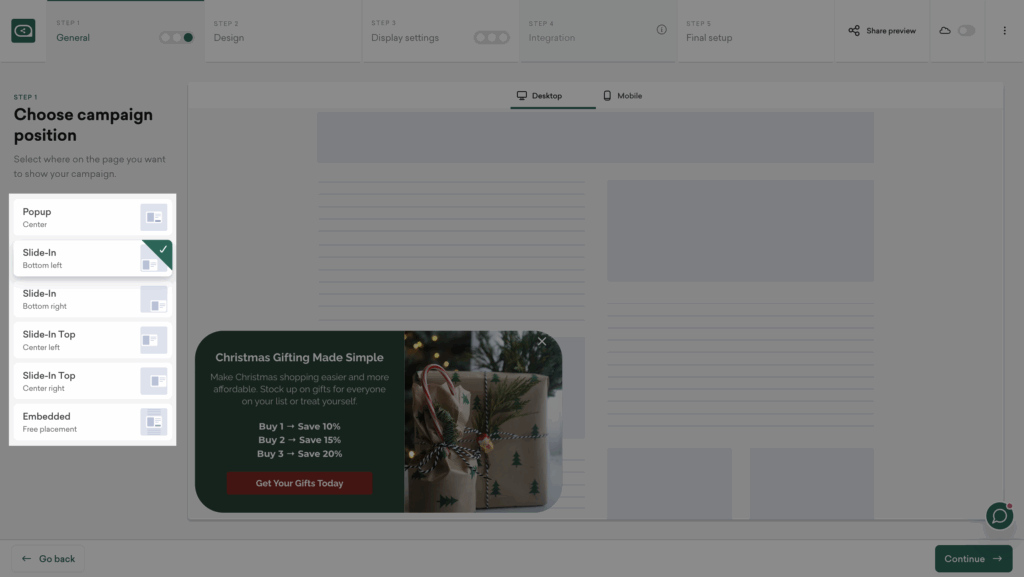1024x577 pixels.
Task: Click the Embedded free placement thumbnail icon
Action: coord(154,422)
